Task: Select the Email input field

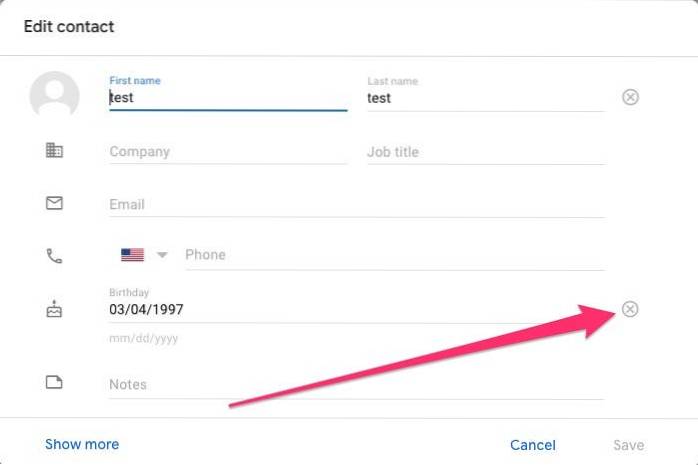Action: (356, 204)
